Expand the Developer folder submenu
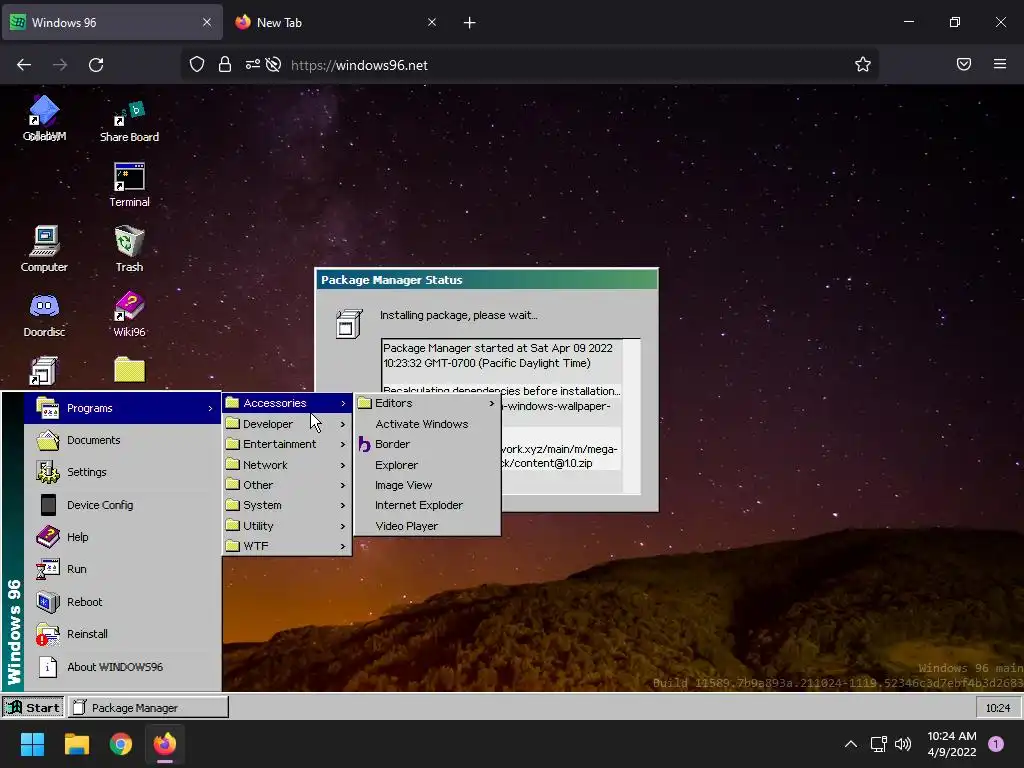 coord(287,424)
